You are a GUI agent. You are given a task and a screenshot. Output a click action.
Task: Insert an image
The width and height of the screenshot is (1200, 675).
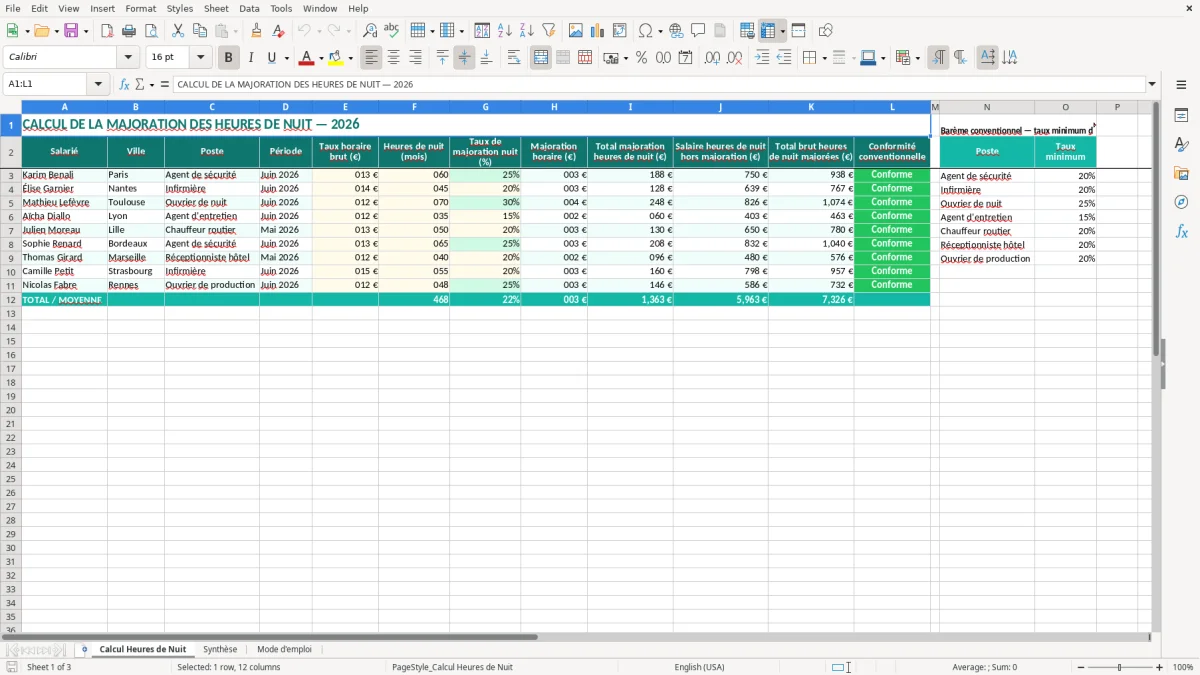click(576, 31)
